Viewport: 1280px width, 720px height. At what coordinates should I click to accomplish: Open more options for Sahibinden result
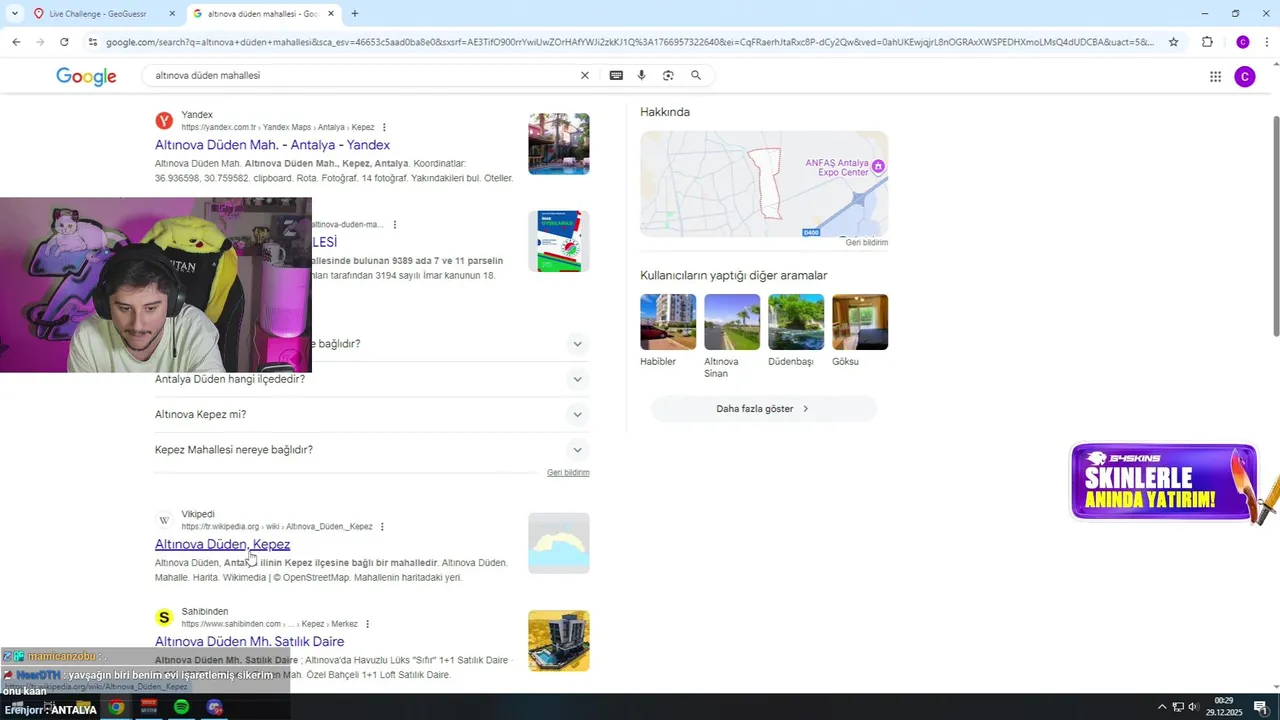tap(367, 624)
